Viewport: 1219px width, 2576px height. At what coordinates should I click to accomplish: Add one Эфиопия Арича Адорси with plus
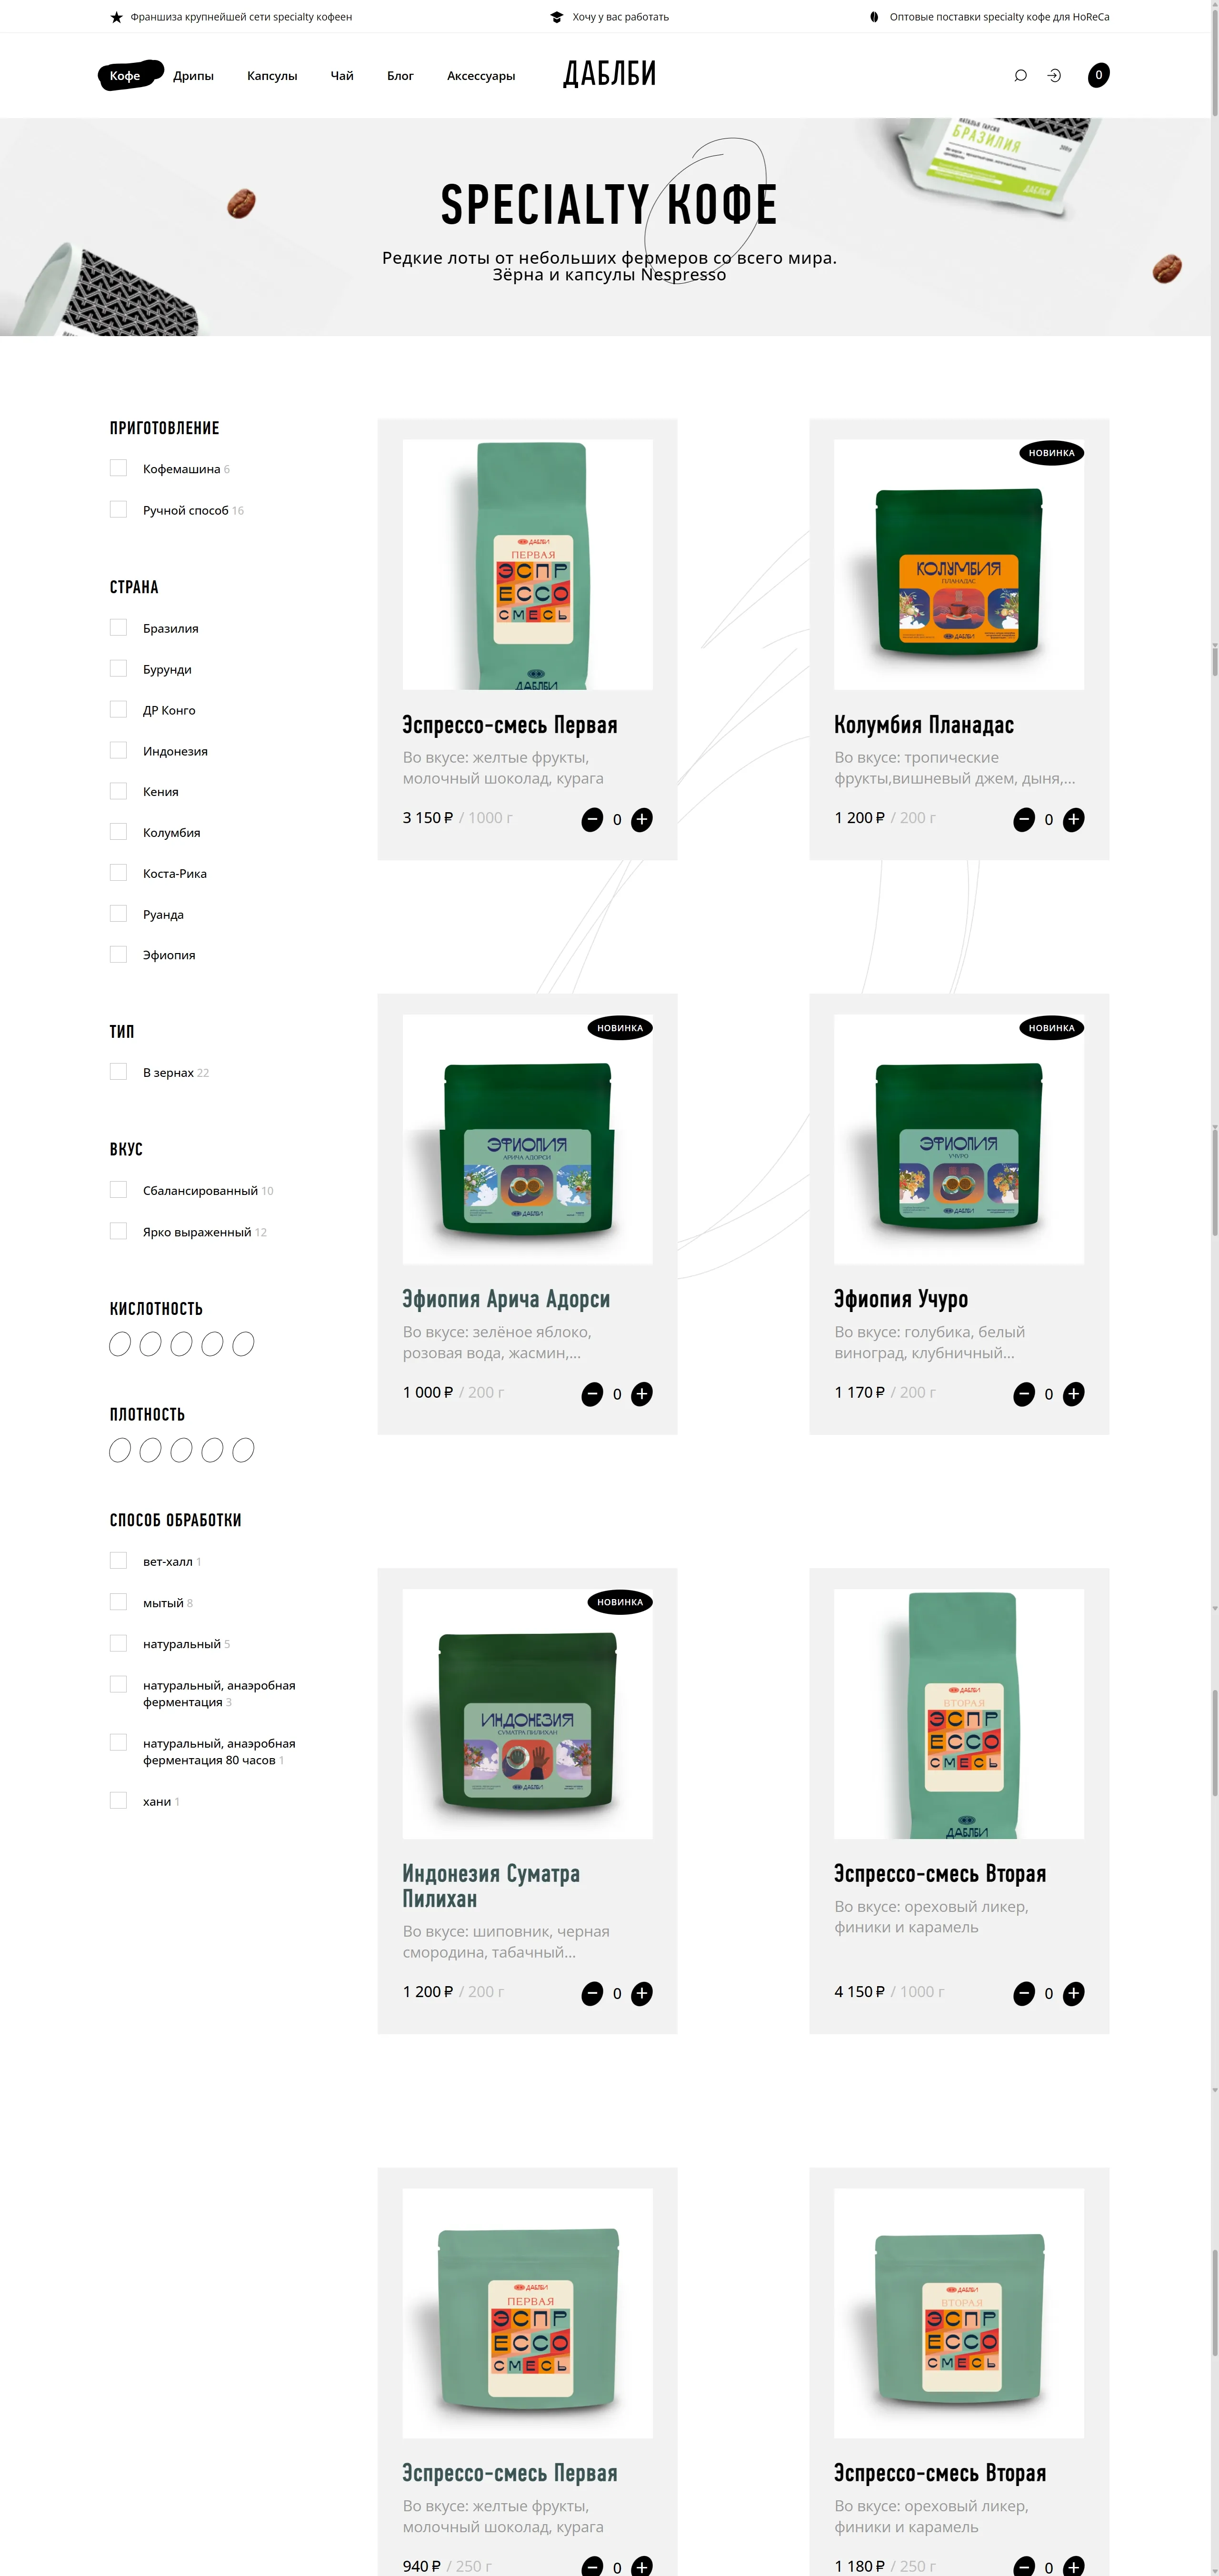[642, 1394]
